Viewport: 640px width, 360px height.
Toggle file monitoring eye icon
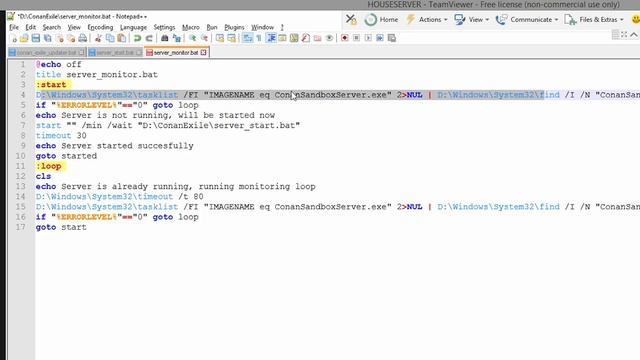(x=329, y=38)
